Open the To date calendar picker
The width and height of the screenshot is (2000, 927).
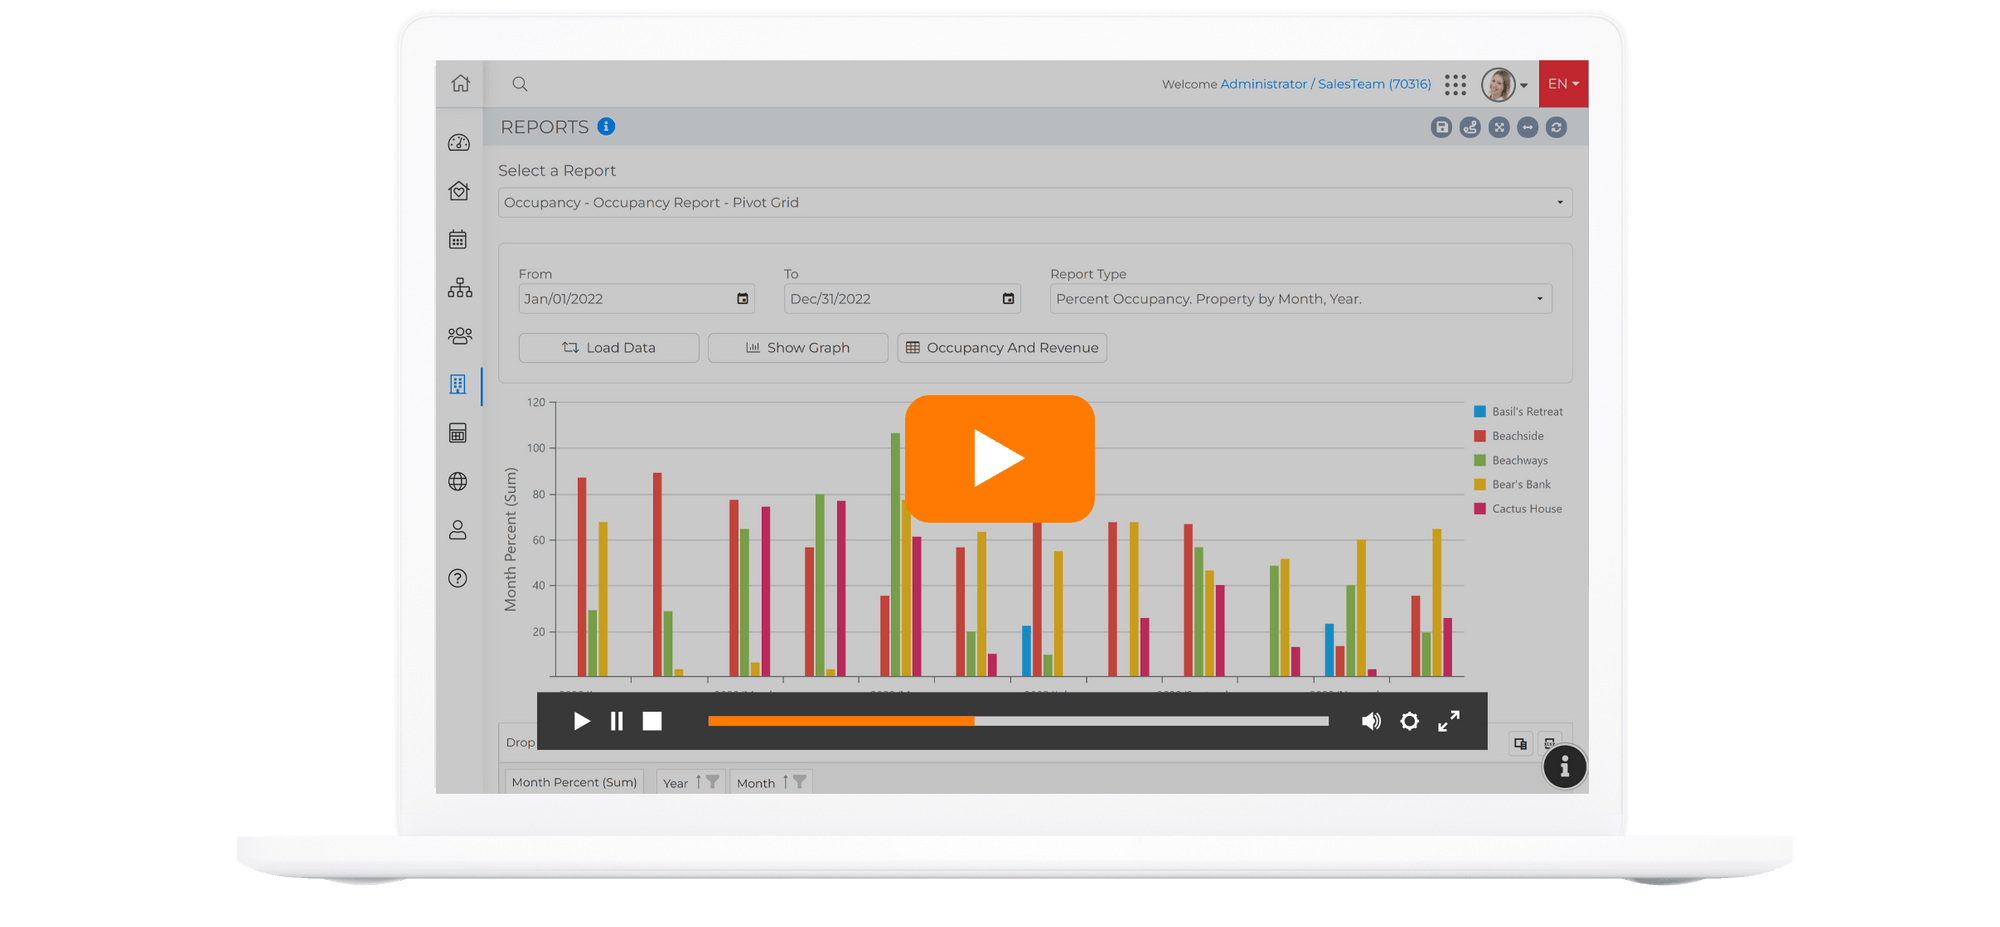coord(1008,298)
